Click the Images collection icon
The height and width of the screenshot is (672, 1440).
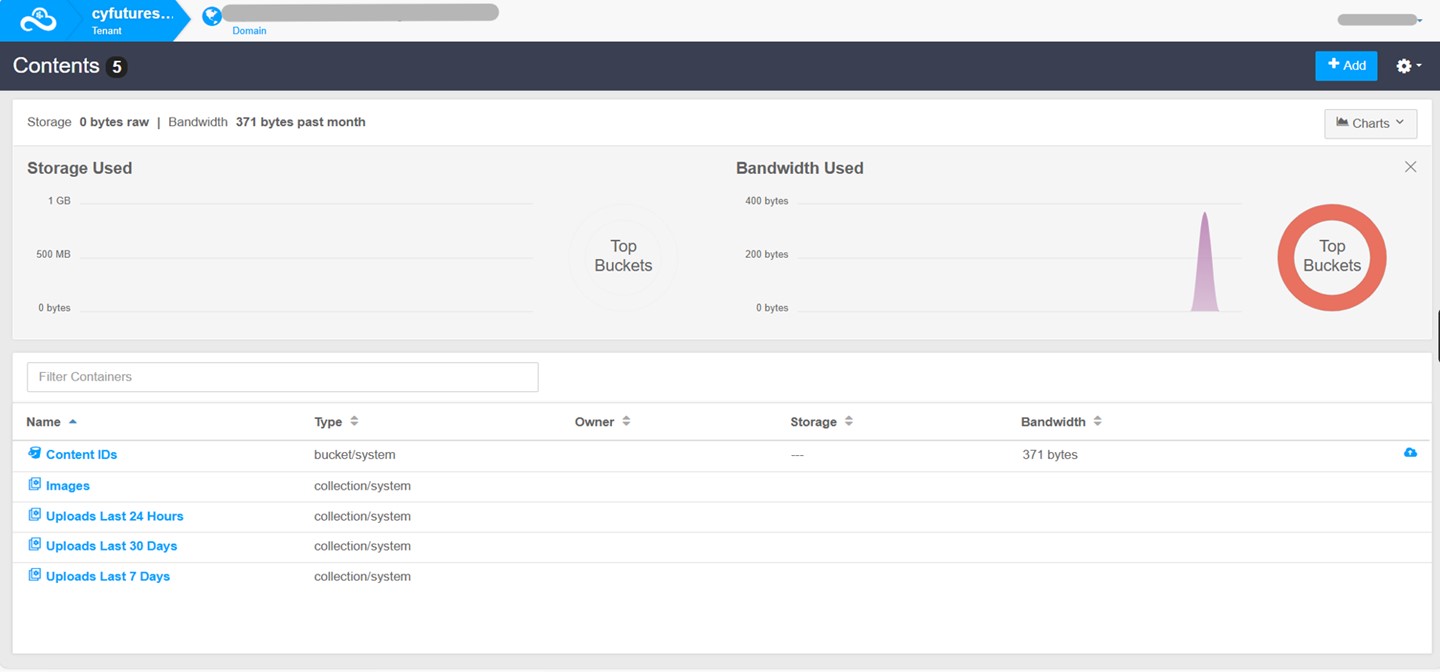click(34, 485)
